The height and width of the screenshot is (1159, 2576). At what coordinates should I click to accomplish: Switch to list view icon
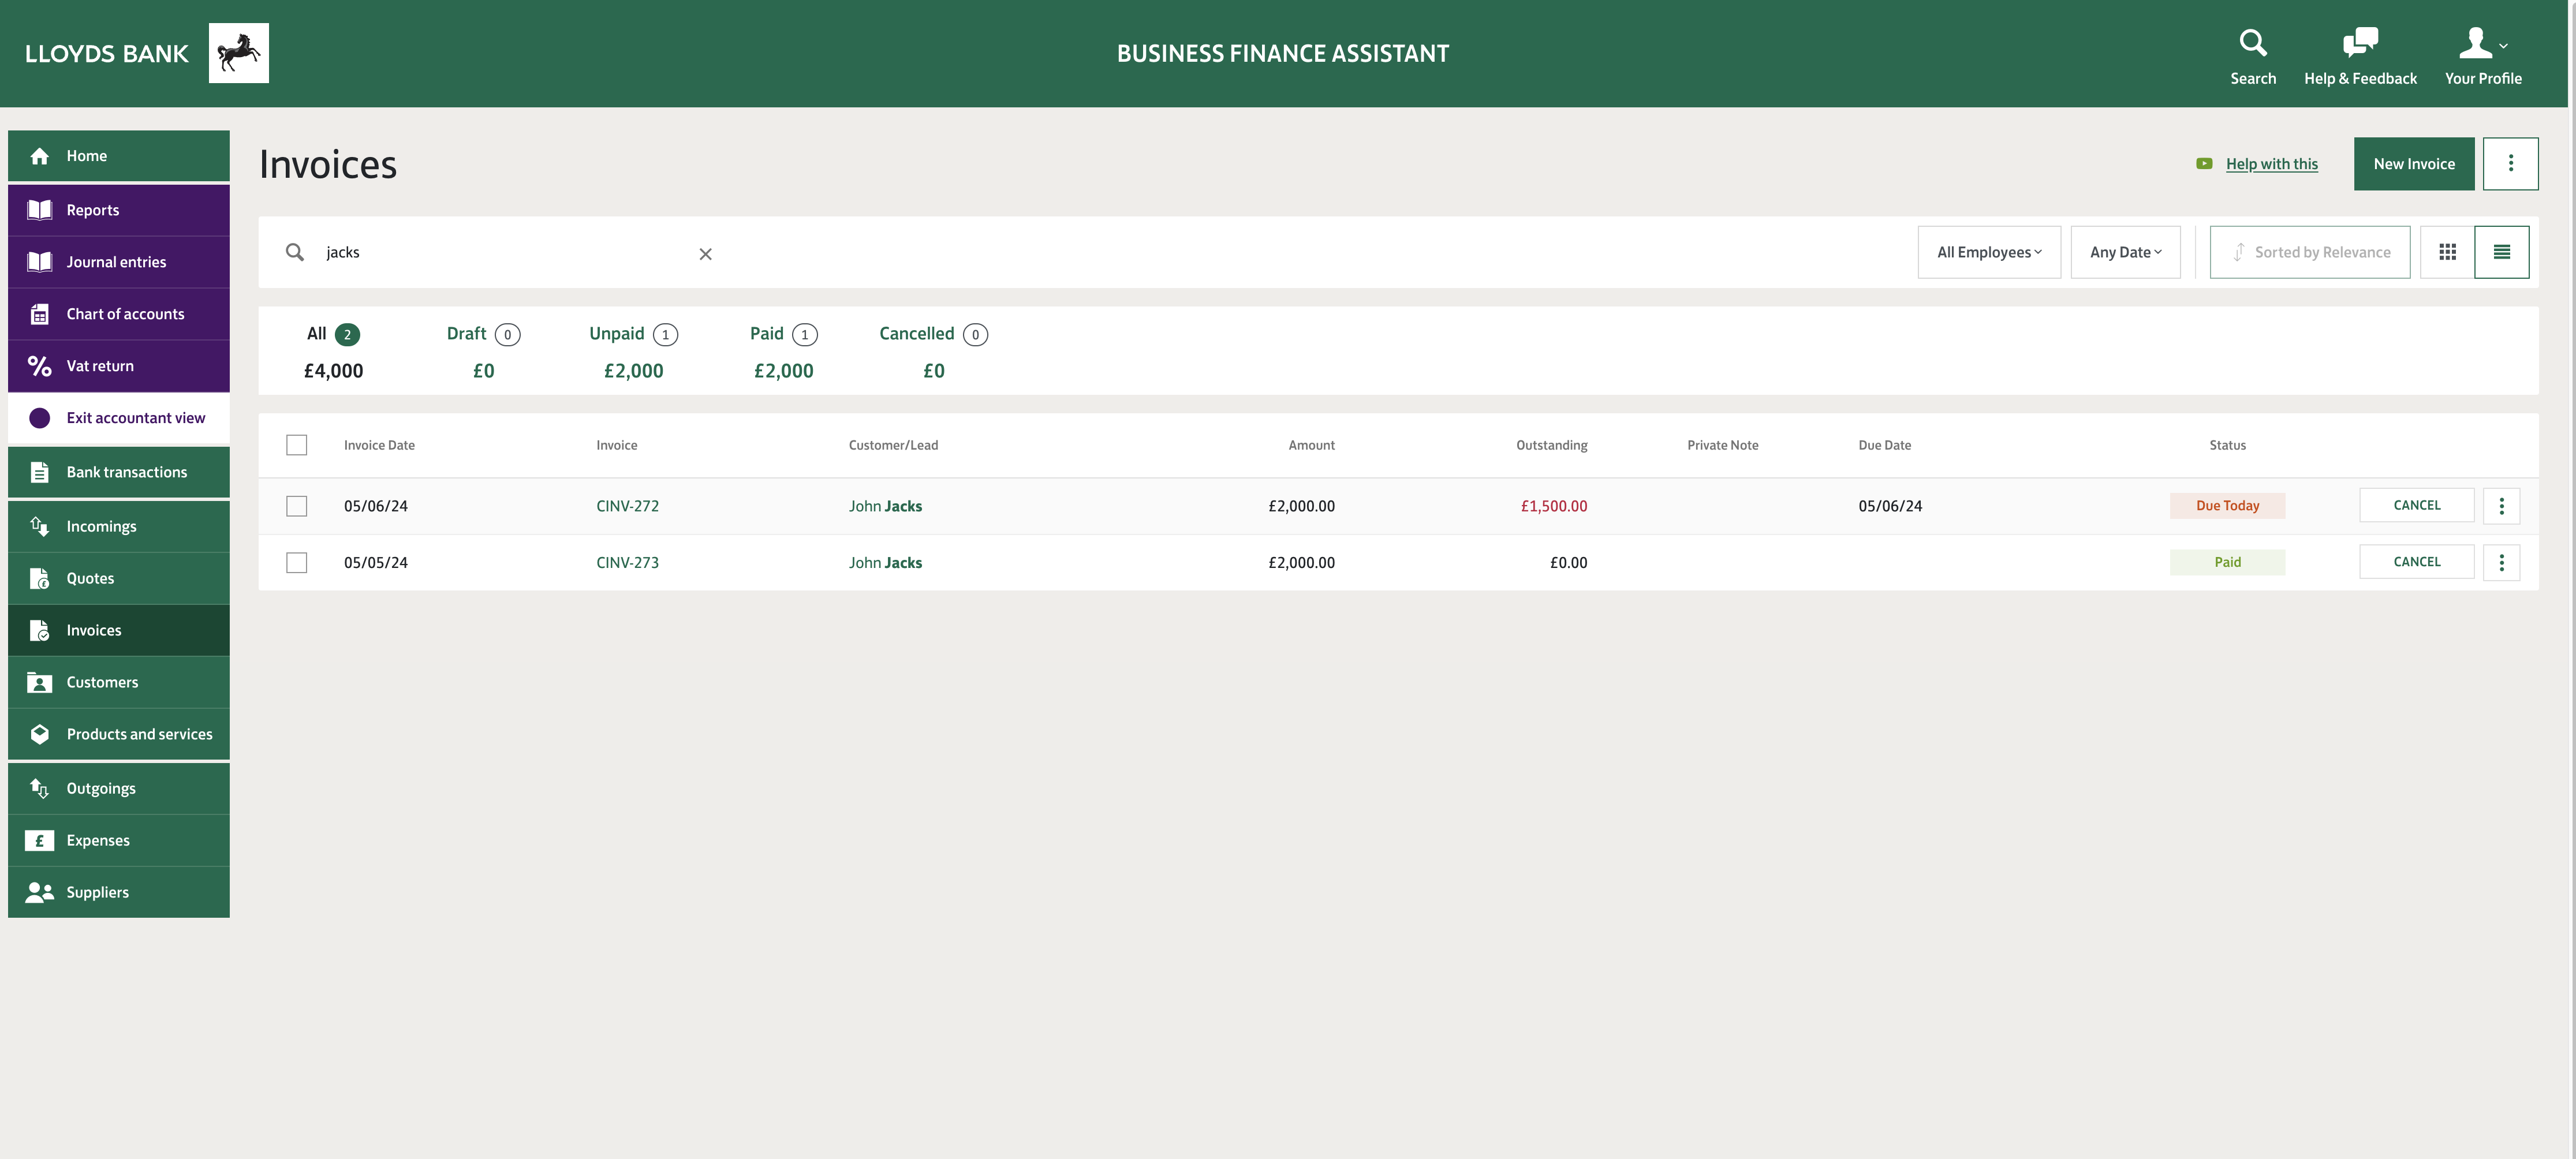(x=2501, y=252)
